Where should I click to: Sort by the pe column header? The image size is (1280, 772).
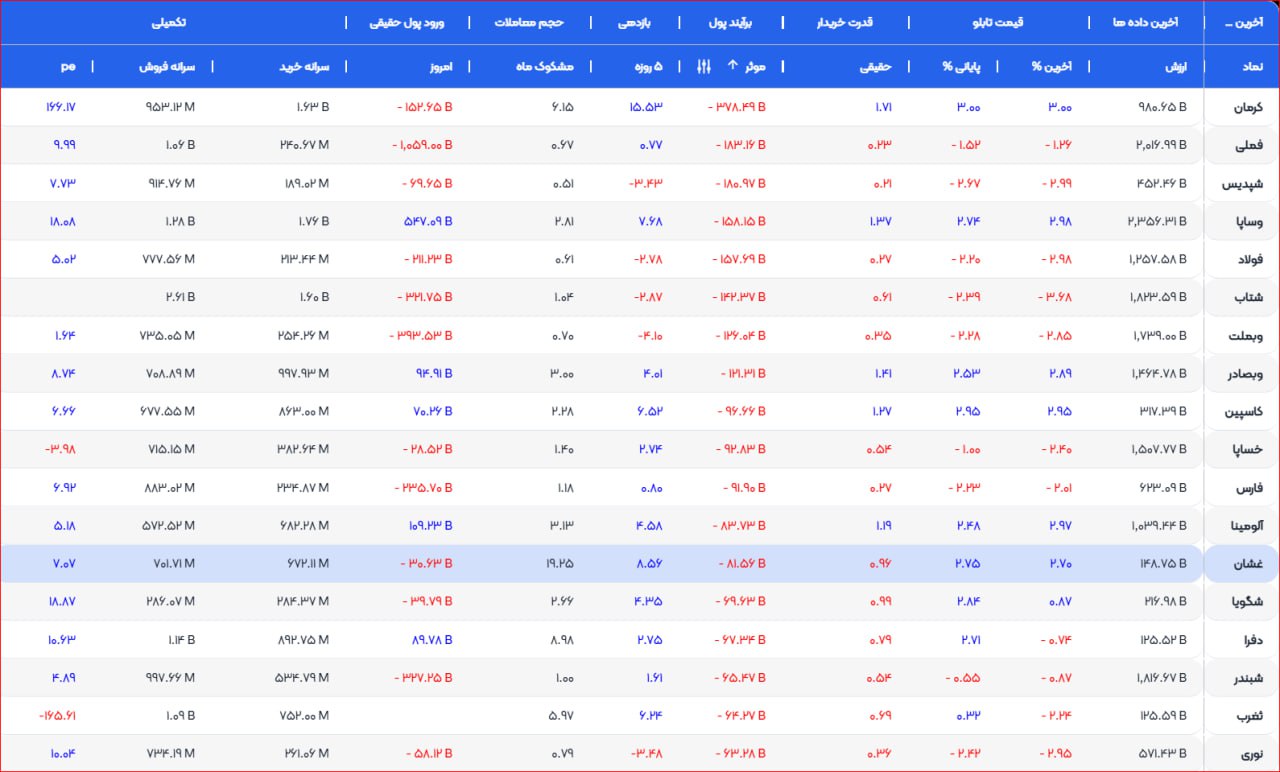[68, 66]
